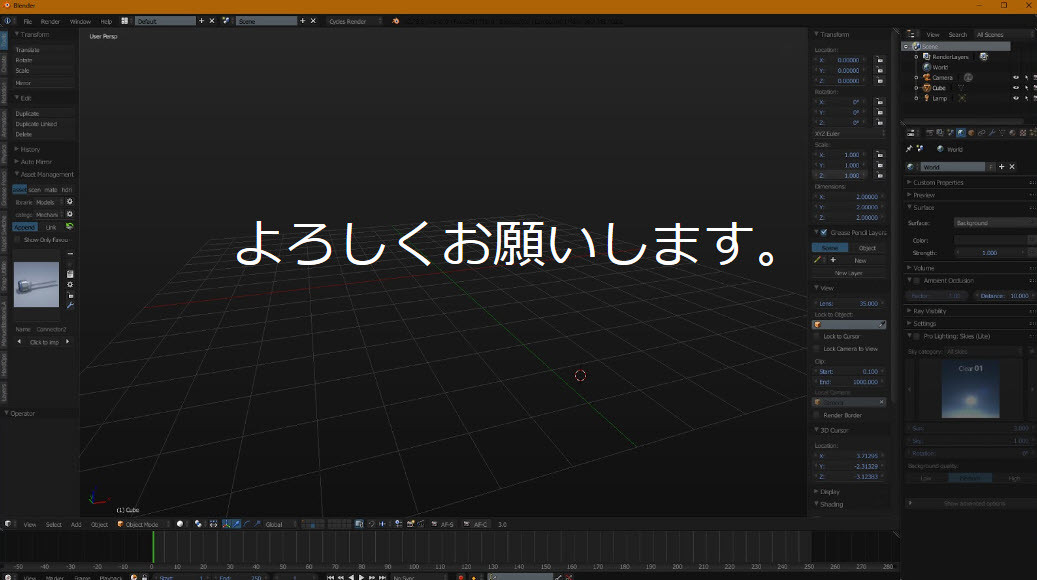
Task: Click the grease pencil draw icon
Action: coord(817,260)
